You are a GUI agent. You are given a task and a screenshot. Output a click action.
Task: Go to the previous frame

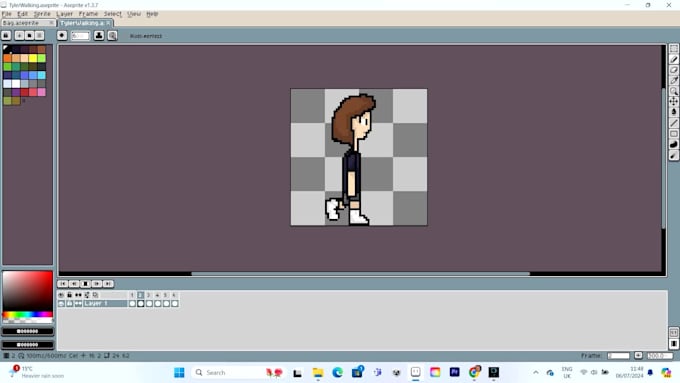[74, 284]
